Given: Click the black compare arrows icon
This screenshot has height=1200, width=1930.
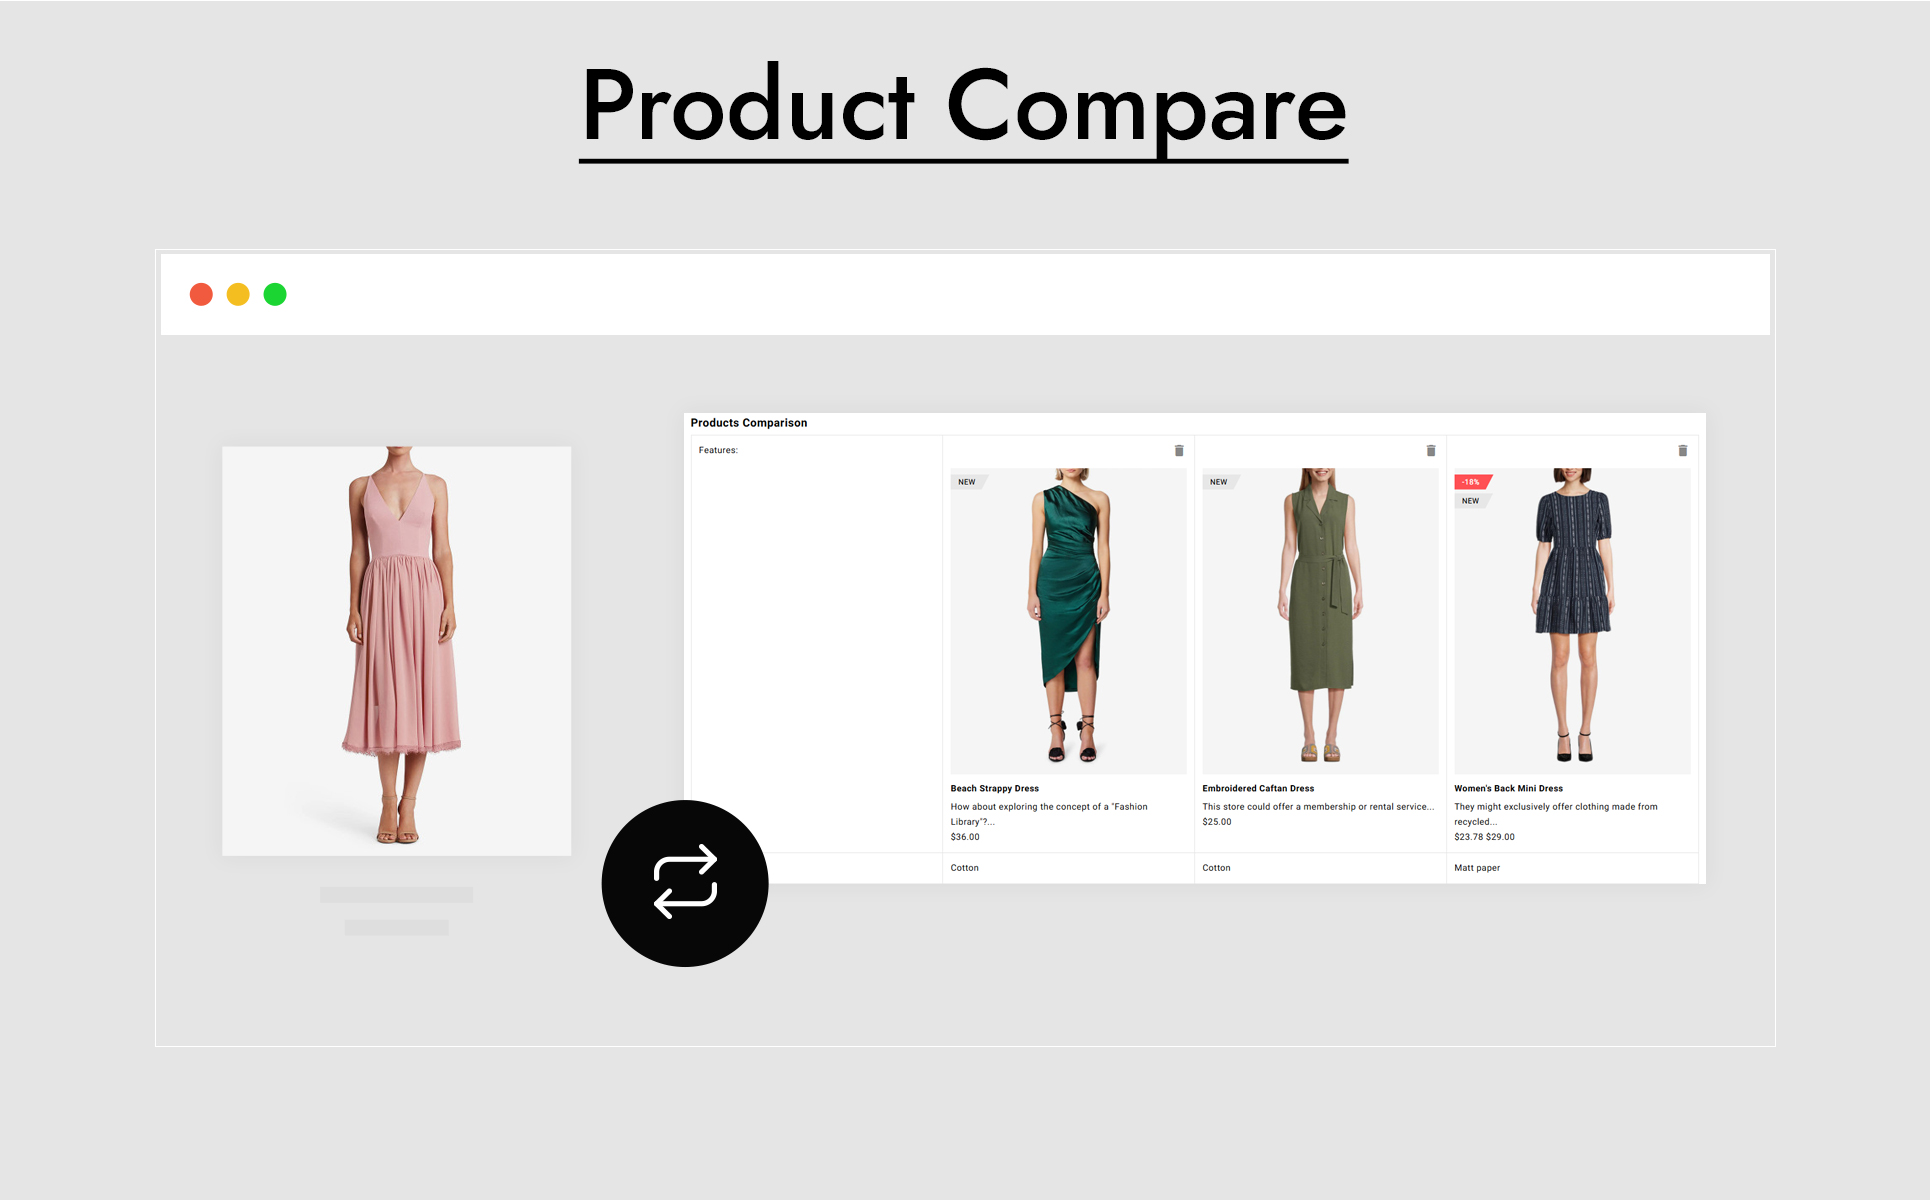Looking at the screenshot, I should [x=685, y=882].
